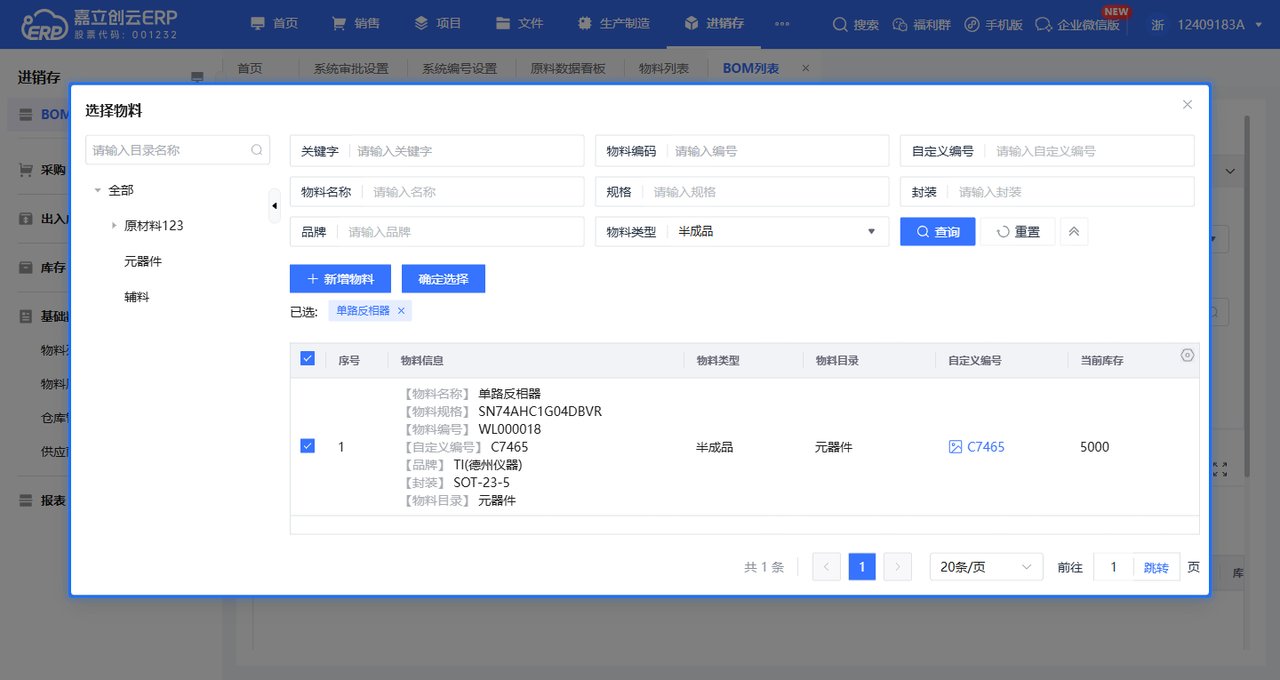Click the sidebar collapse icon beside 进销存
This screenshot has width=1280, height=680.
197,77
